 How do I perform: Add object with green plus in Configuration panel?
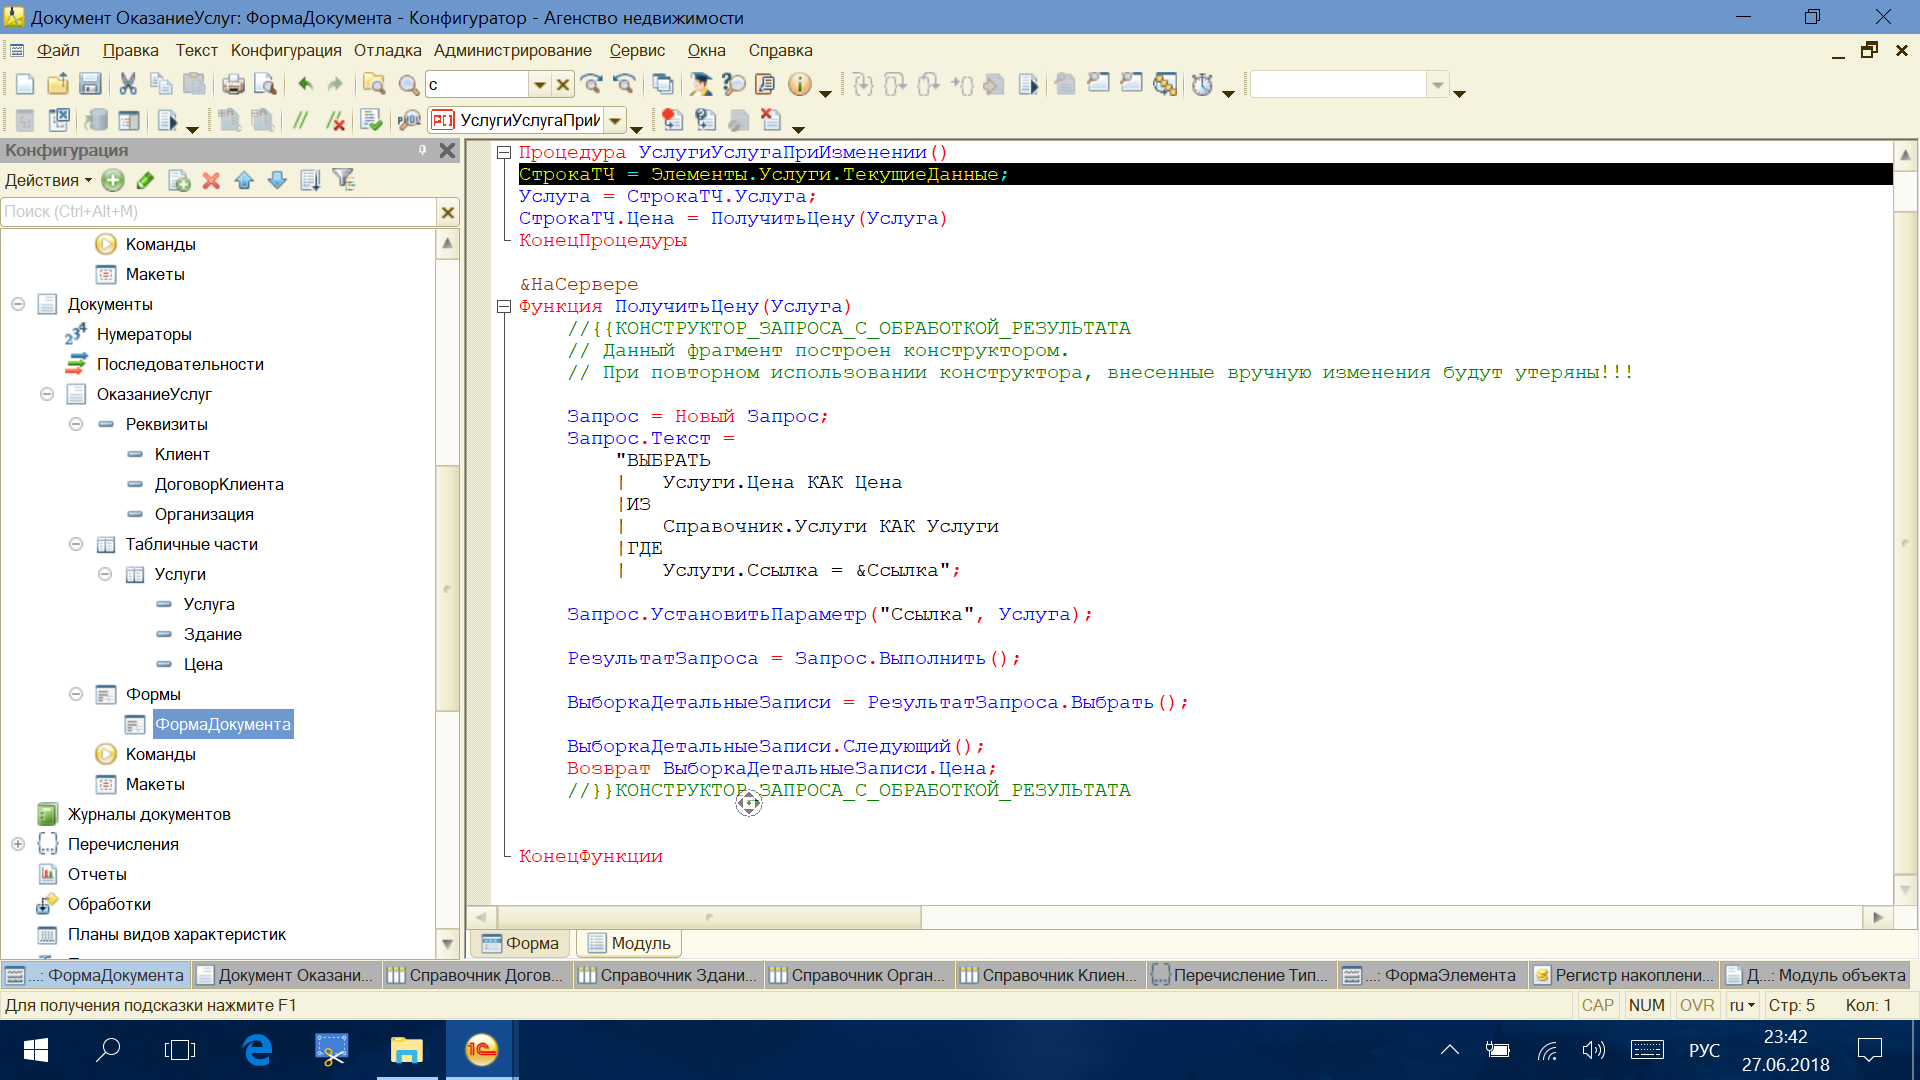click(x=113, y=180)
